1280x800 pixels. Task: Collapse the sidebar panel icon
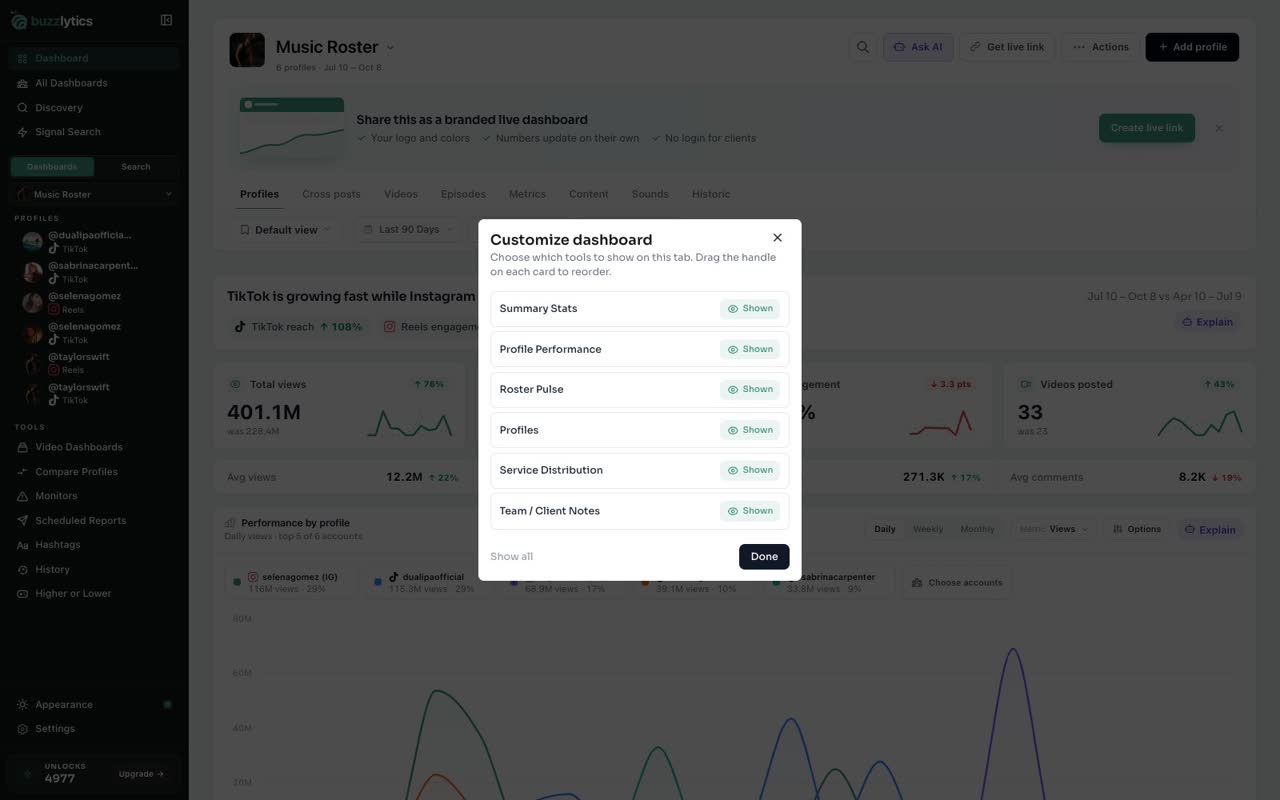click(x=166, y=20)
